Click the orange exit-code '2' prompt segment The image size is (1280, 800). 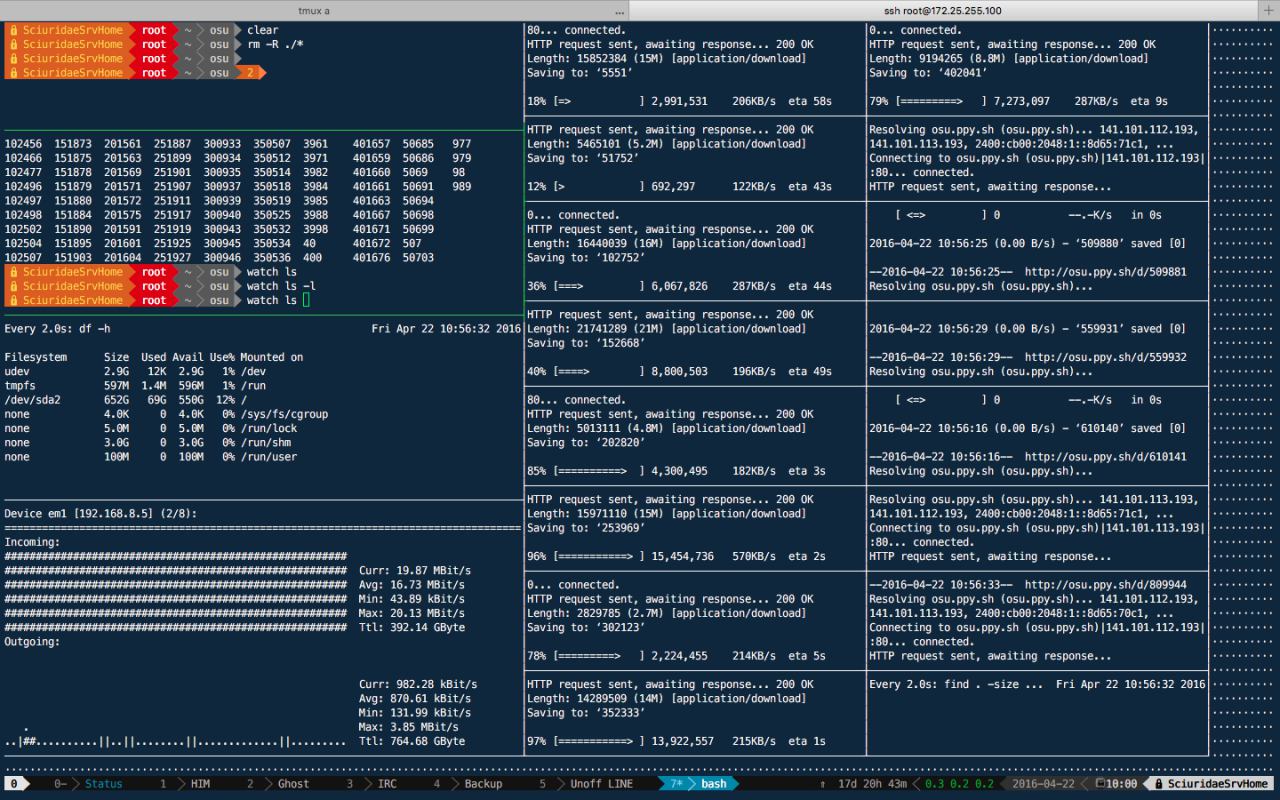pyautogui.click(x=251, y=72)
